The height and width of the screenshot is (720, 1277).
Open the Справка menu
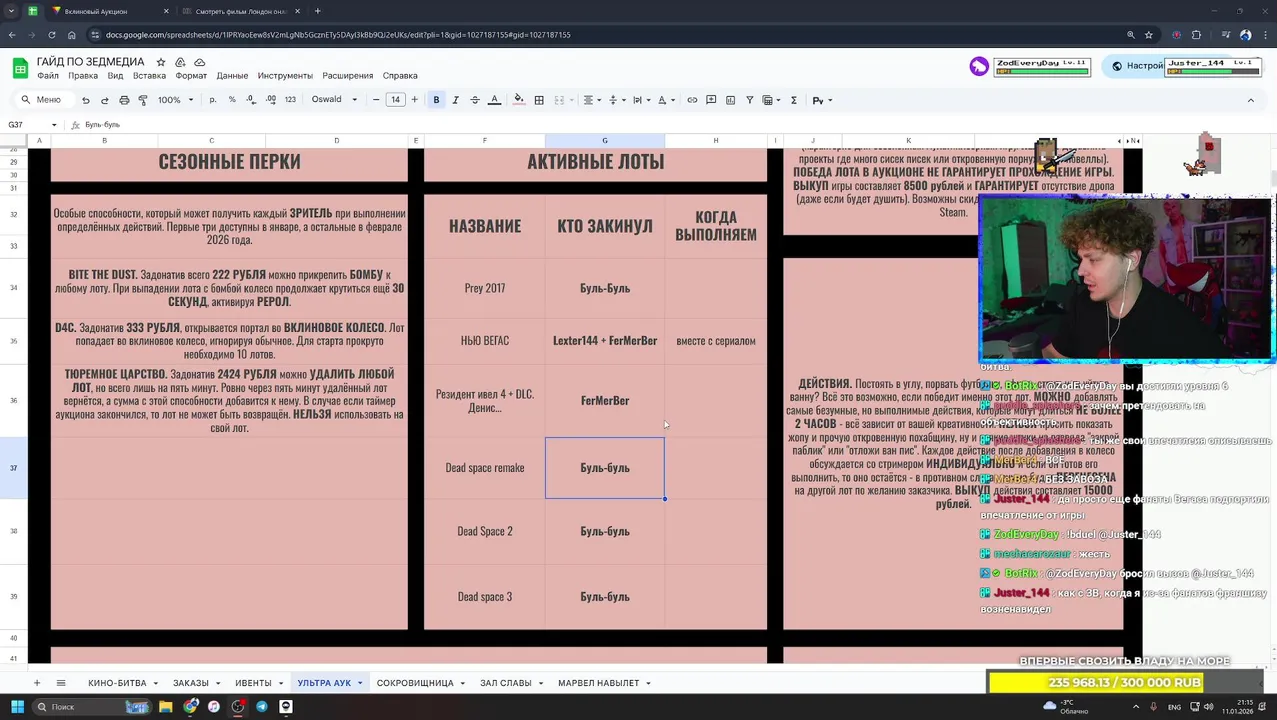click(400, 76)
